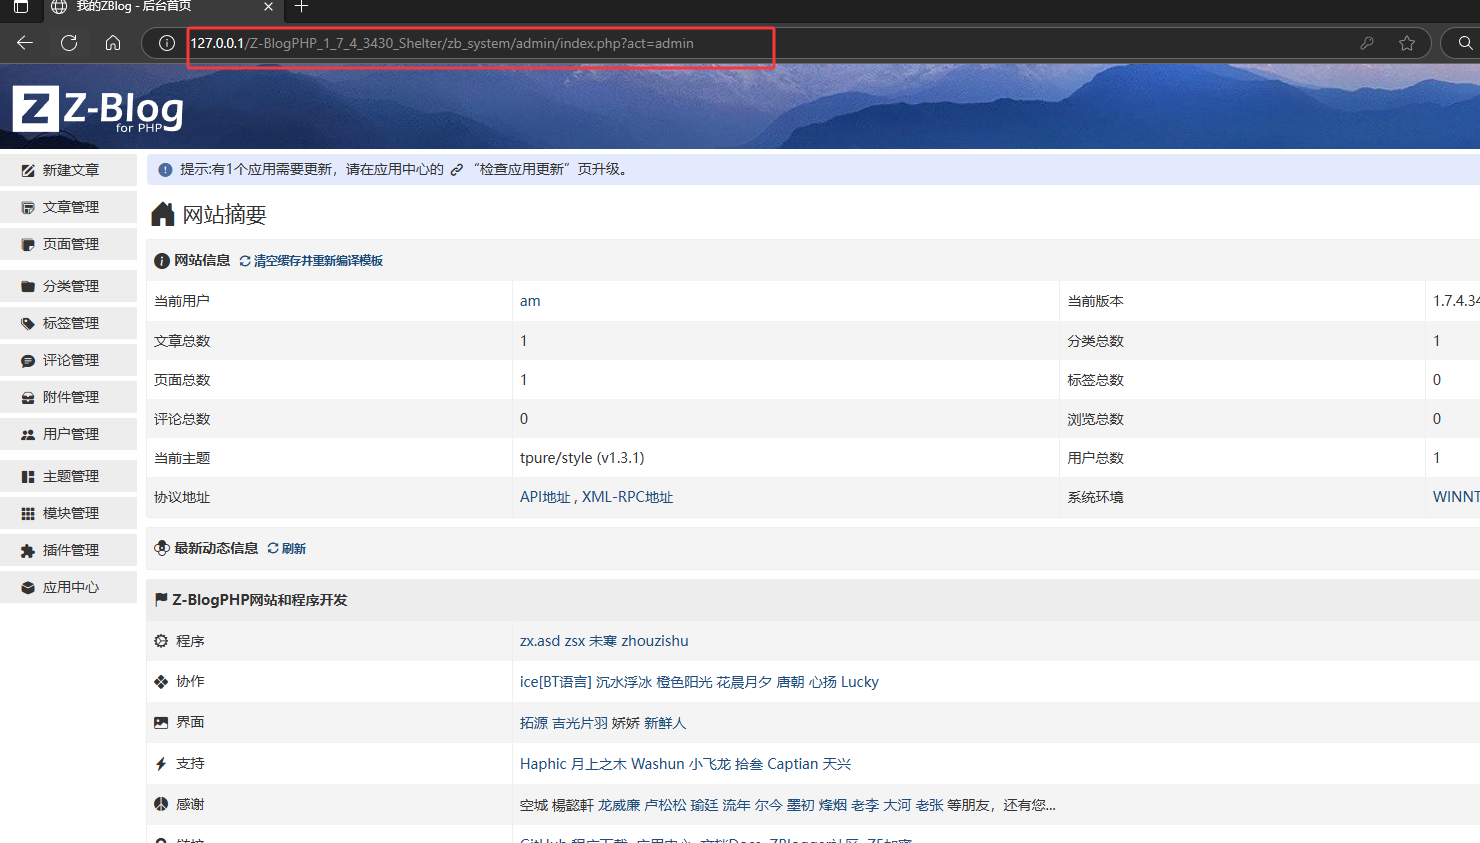Viewport: 1480px width, 843px height.
Task: Close the 我的ZBlog tab
Action: click(268, 7)
